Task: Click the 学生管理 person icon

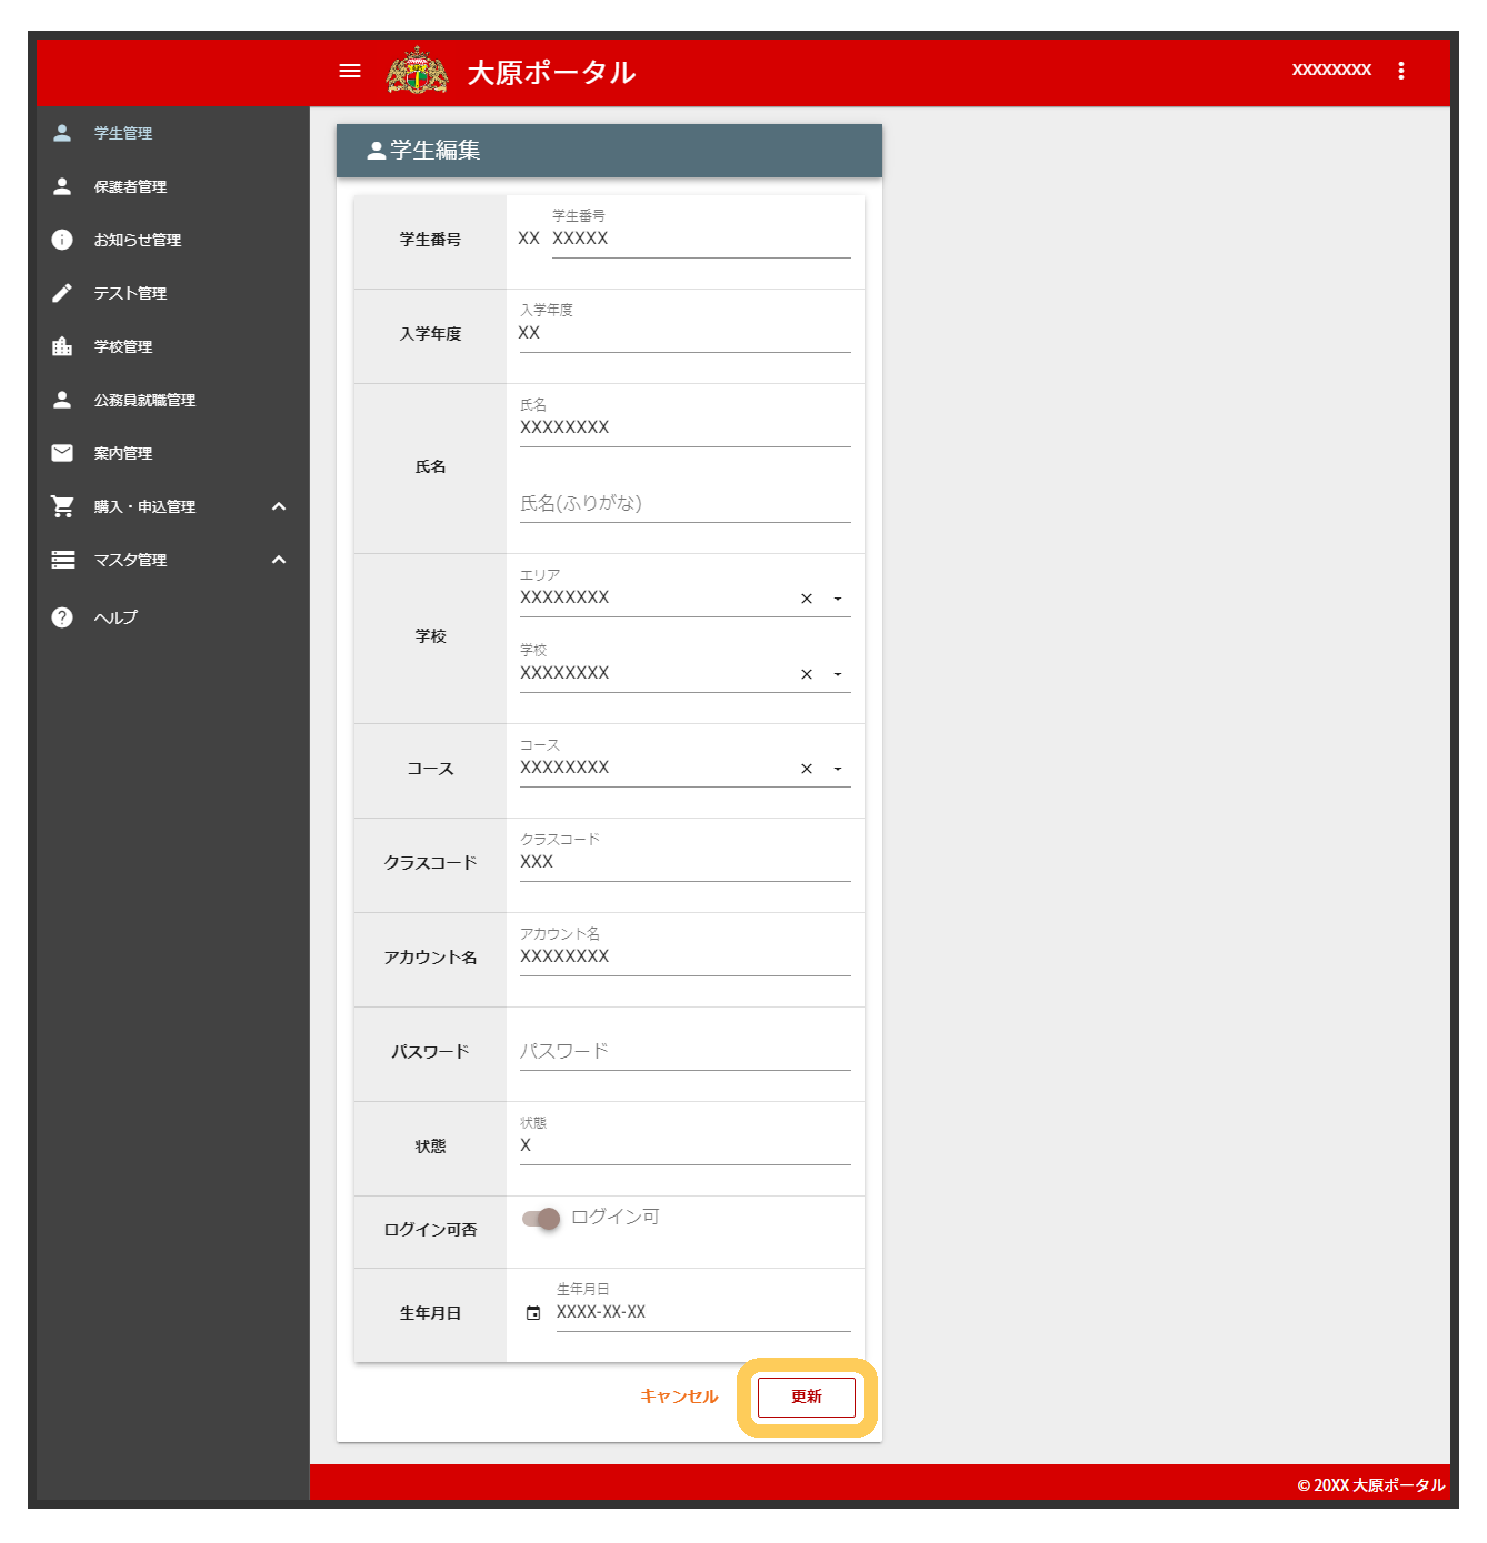Action: [62, 133]
